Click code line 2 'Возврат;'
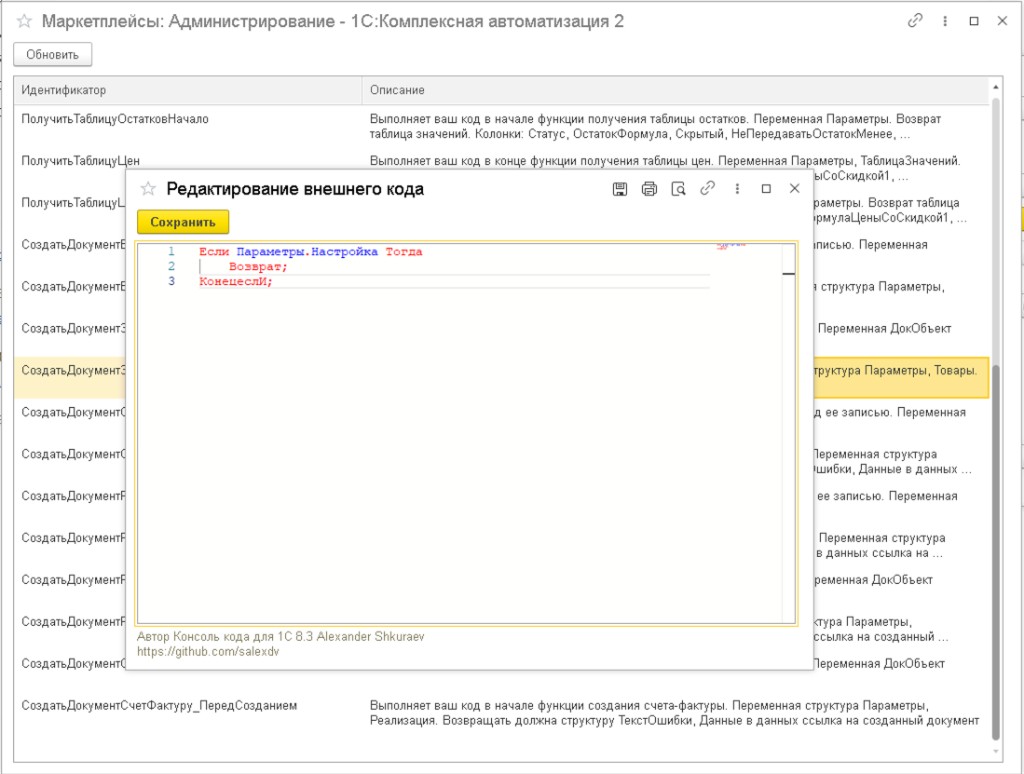Screen dimensions: 1024x774 point(258,266)
